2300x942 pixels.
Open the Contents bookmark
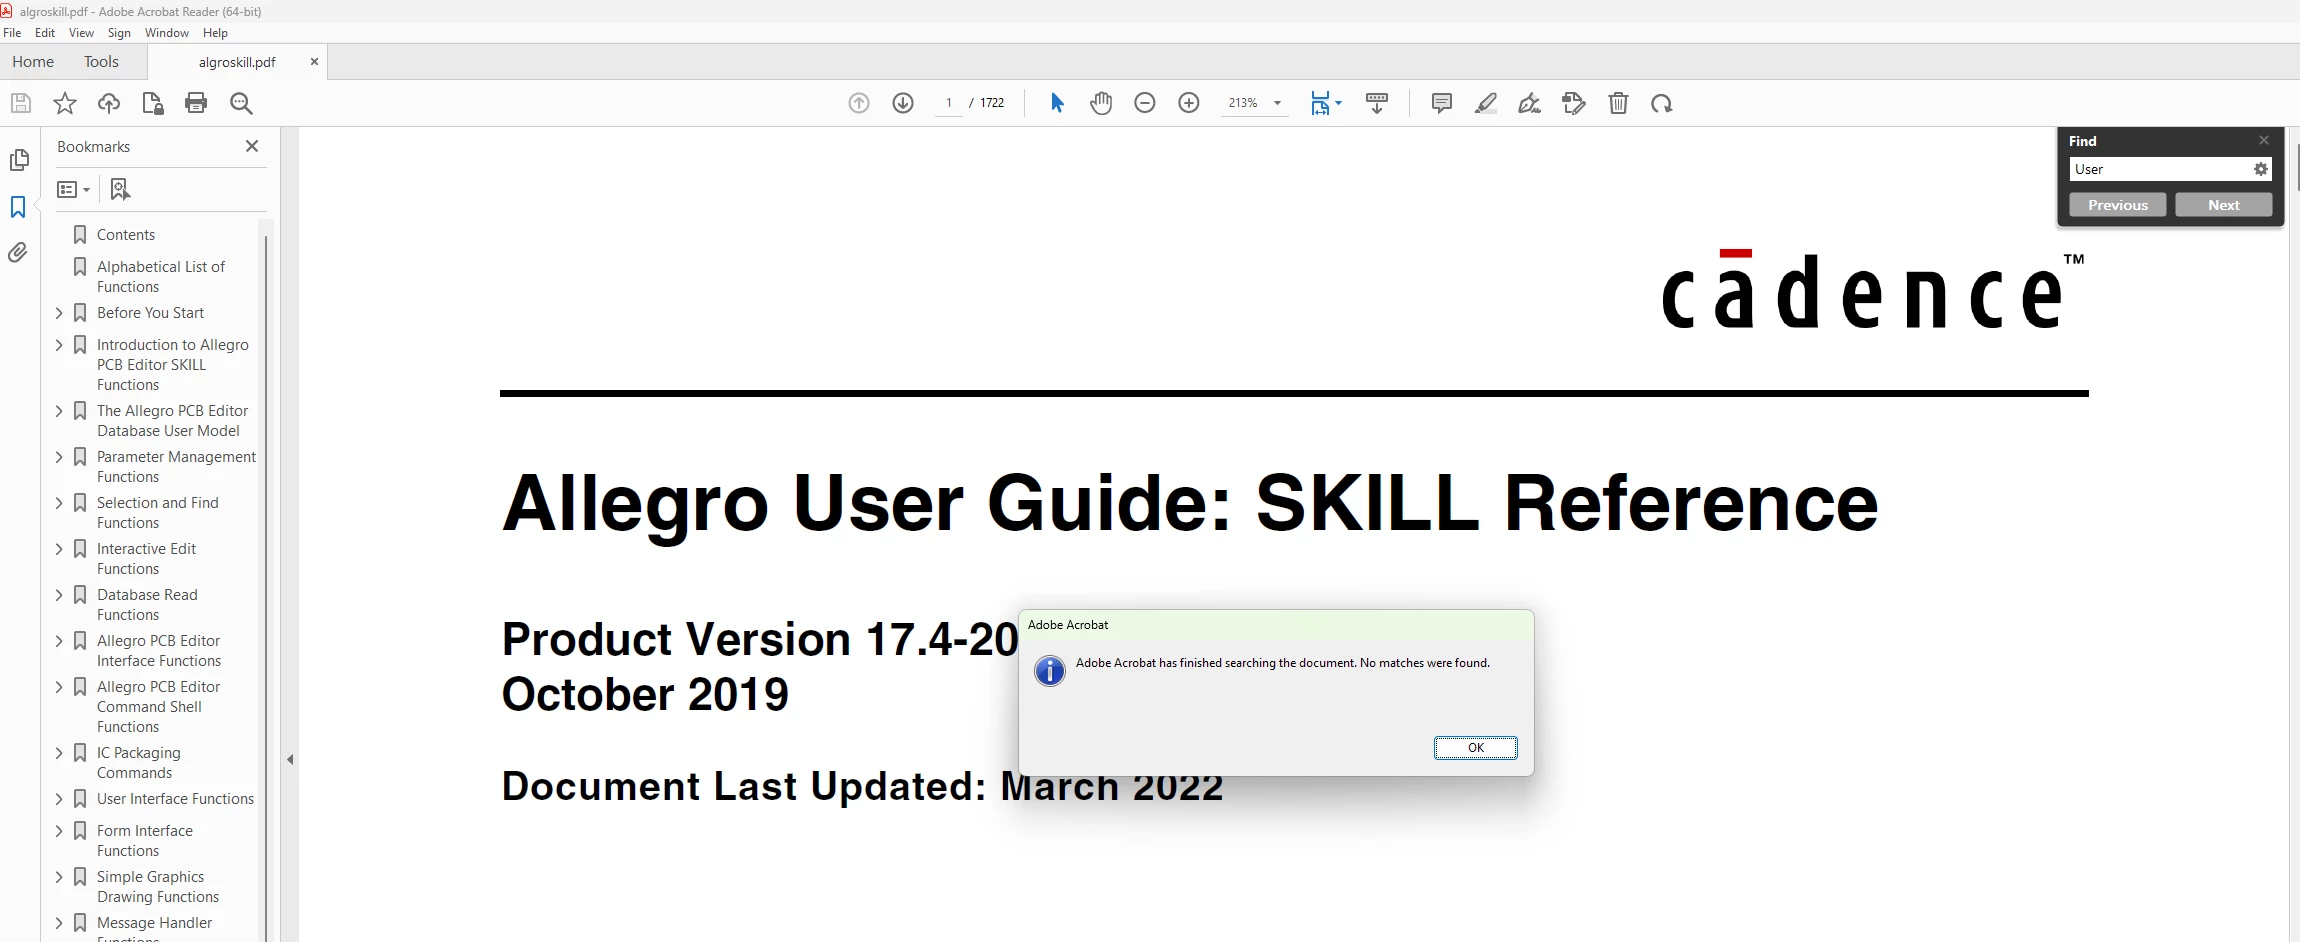coord(125,235)
